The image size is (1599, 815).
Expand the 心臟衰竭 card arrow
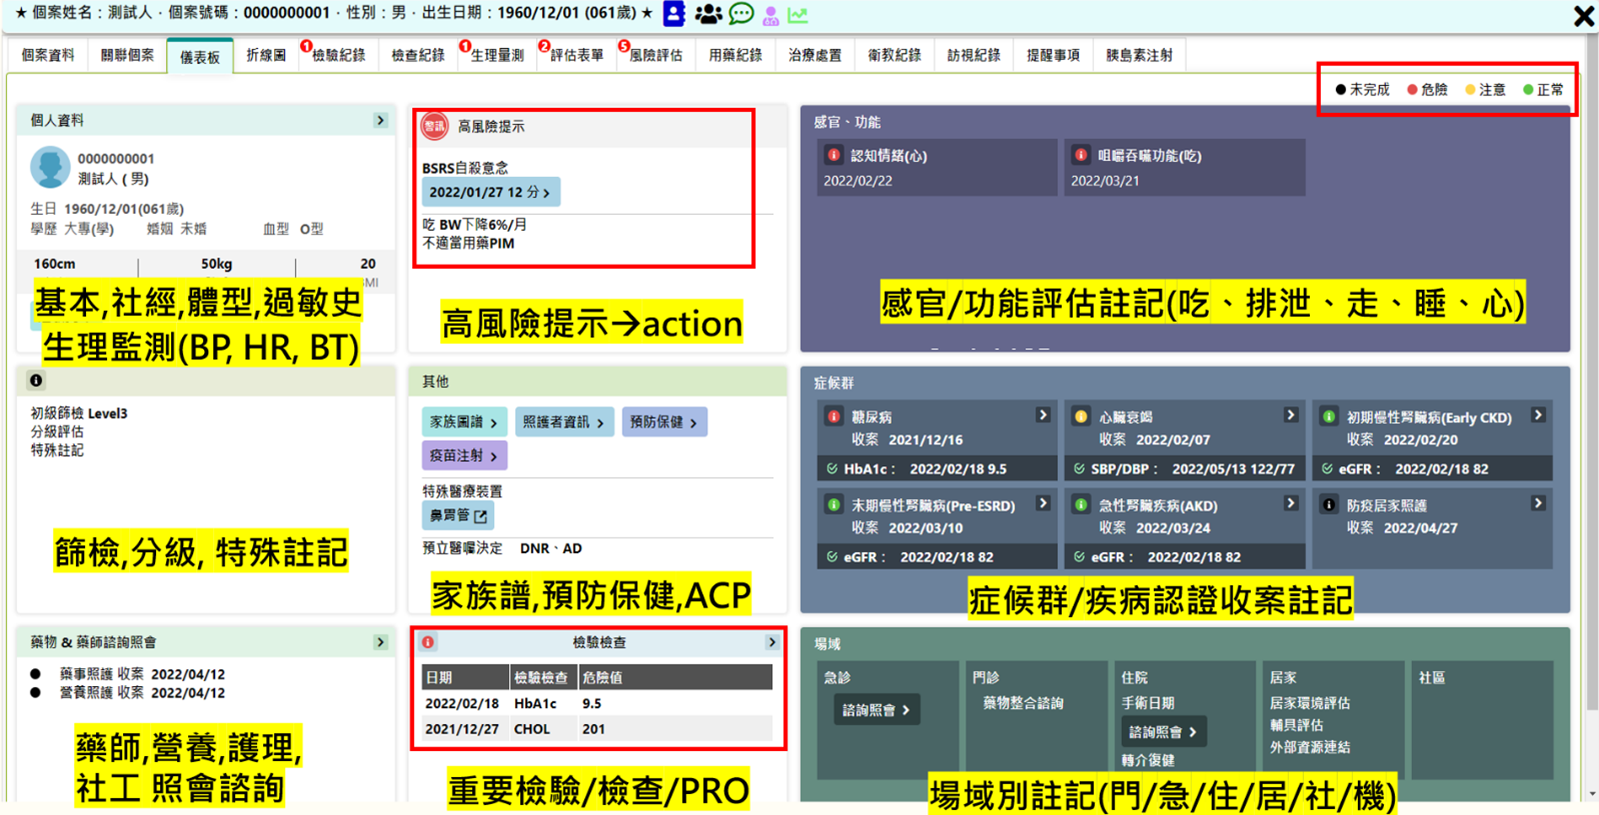1291,415
